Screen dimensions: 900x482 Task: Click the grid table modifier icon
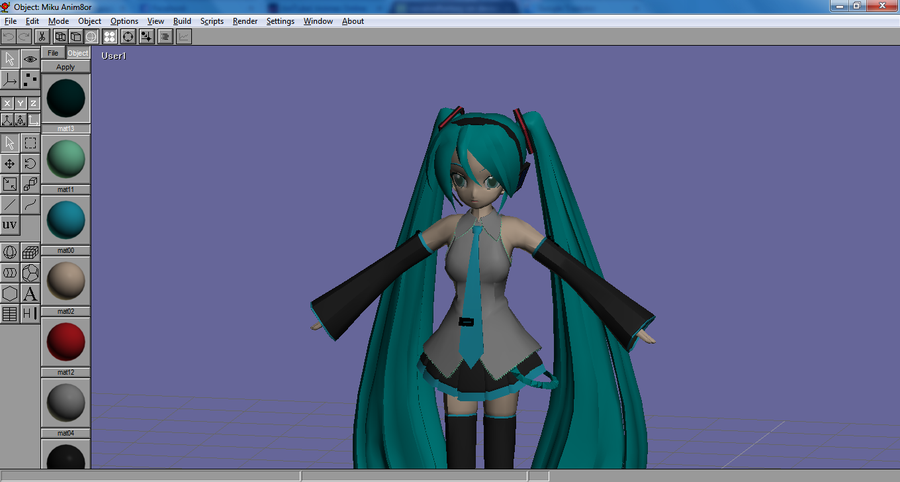tap(10, 314)
